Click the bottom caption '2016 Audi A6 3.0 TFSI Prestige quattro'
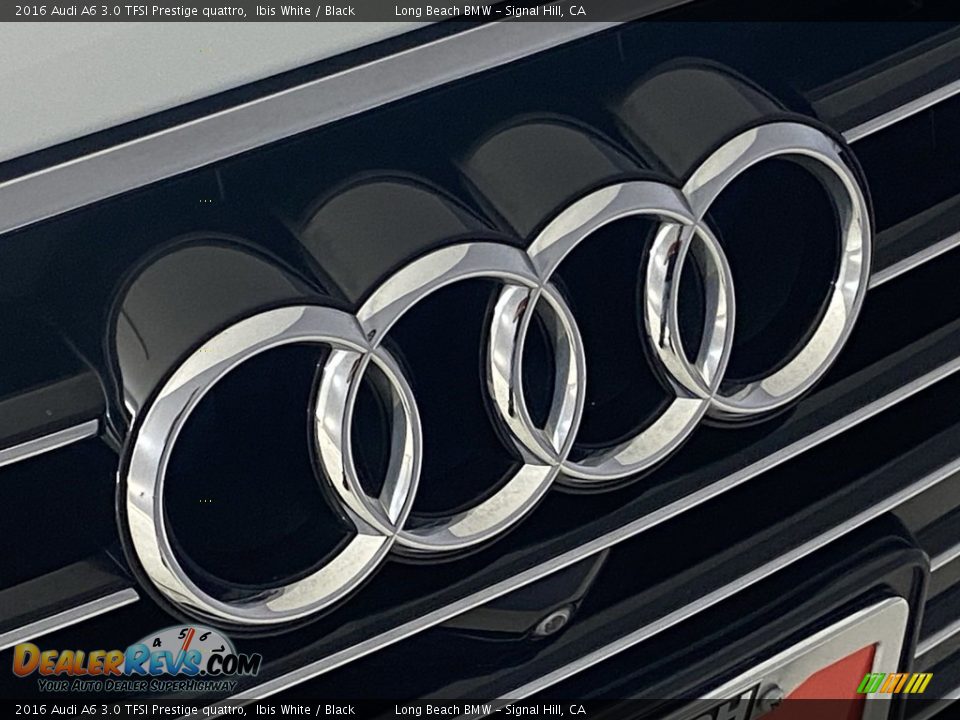Viewport: 960px width, 720px height. tap(130, 710)
